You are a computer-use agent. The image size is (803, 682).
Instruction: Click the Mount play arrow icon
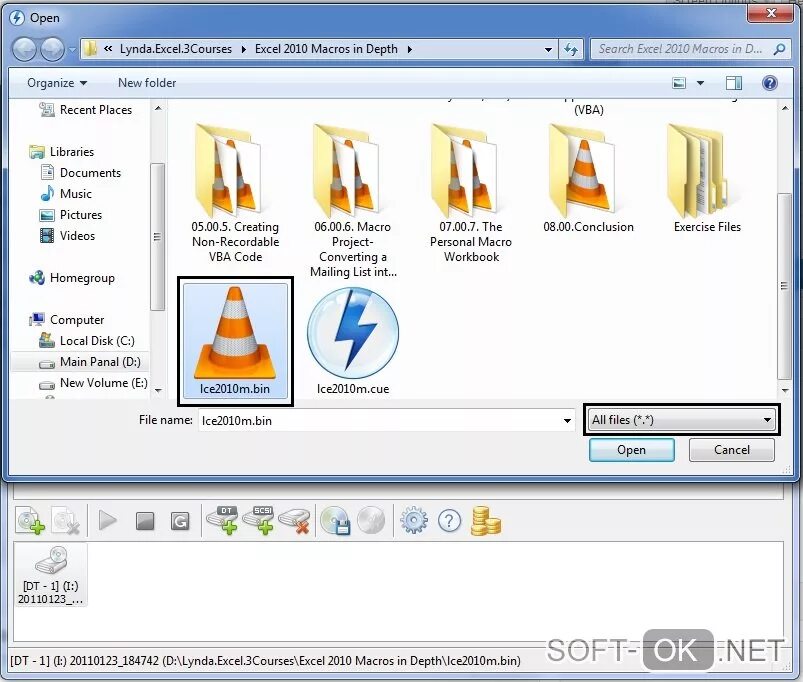[x=108, y=521]
